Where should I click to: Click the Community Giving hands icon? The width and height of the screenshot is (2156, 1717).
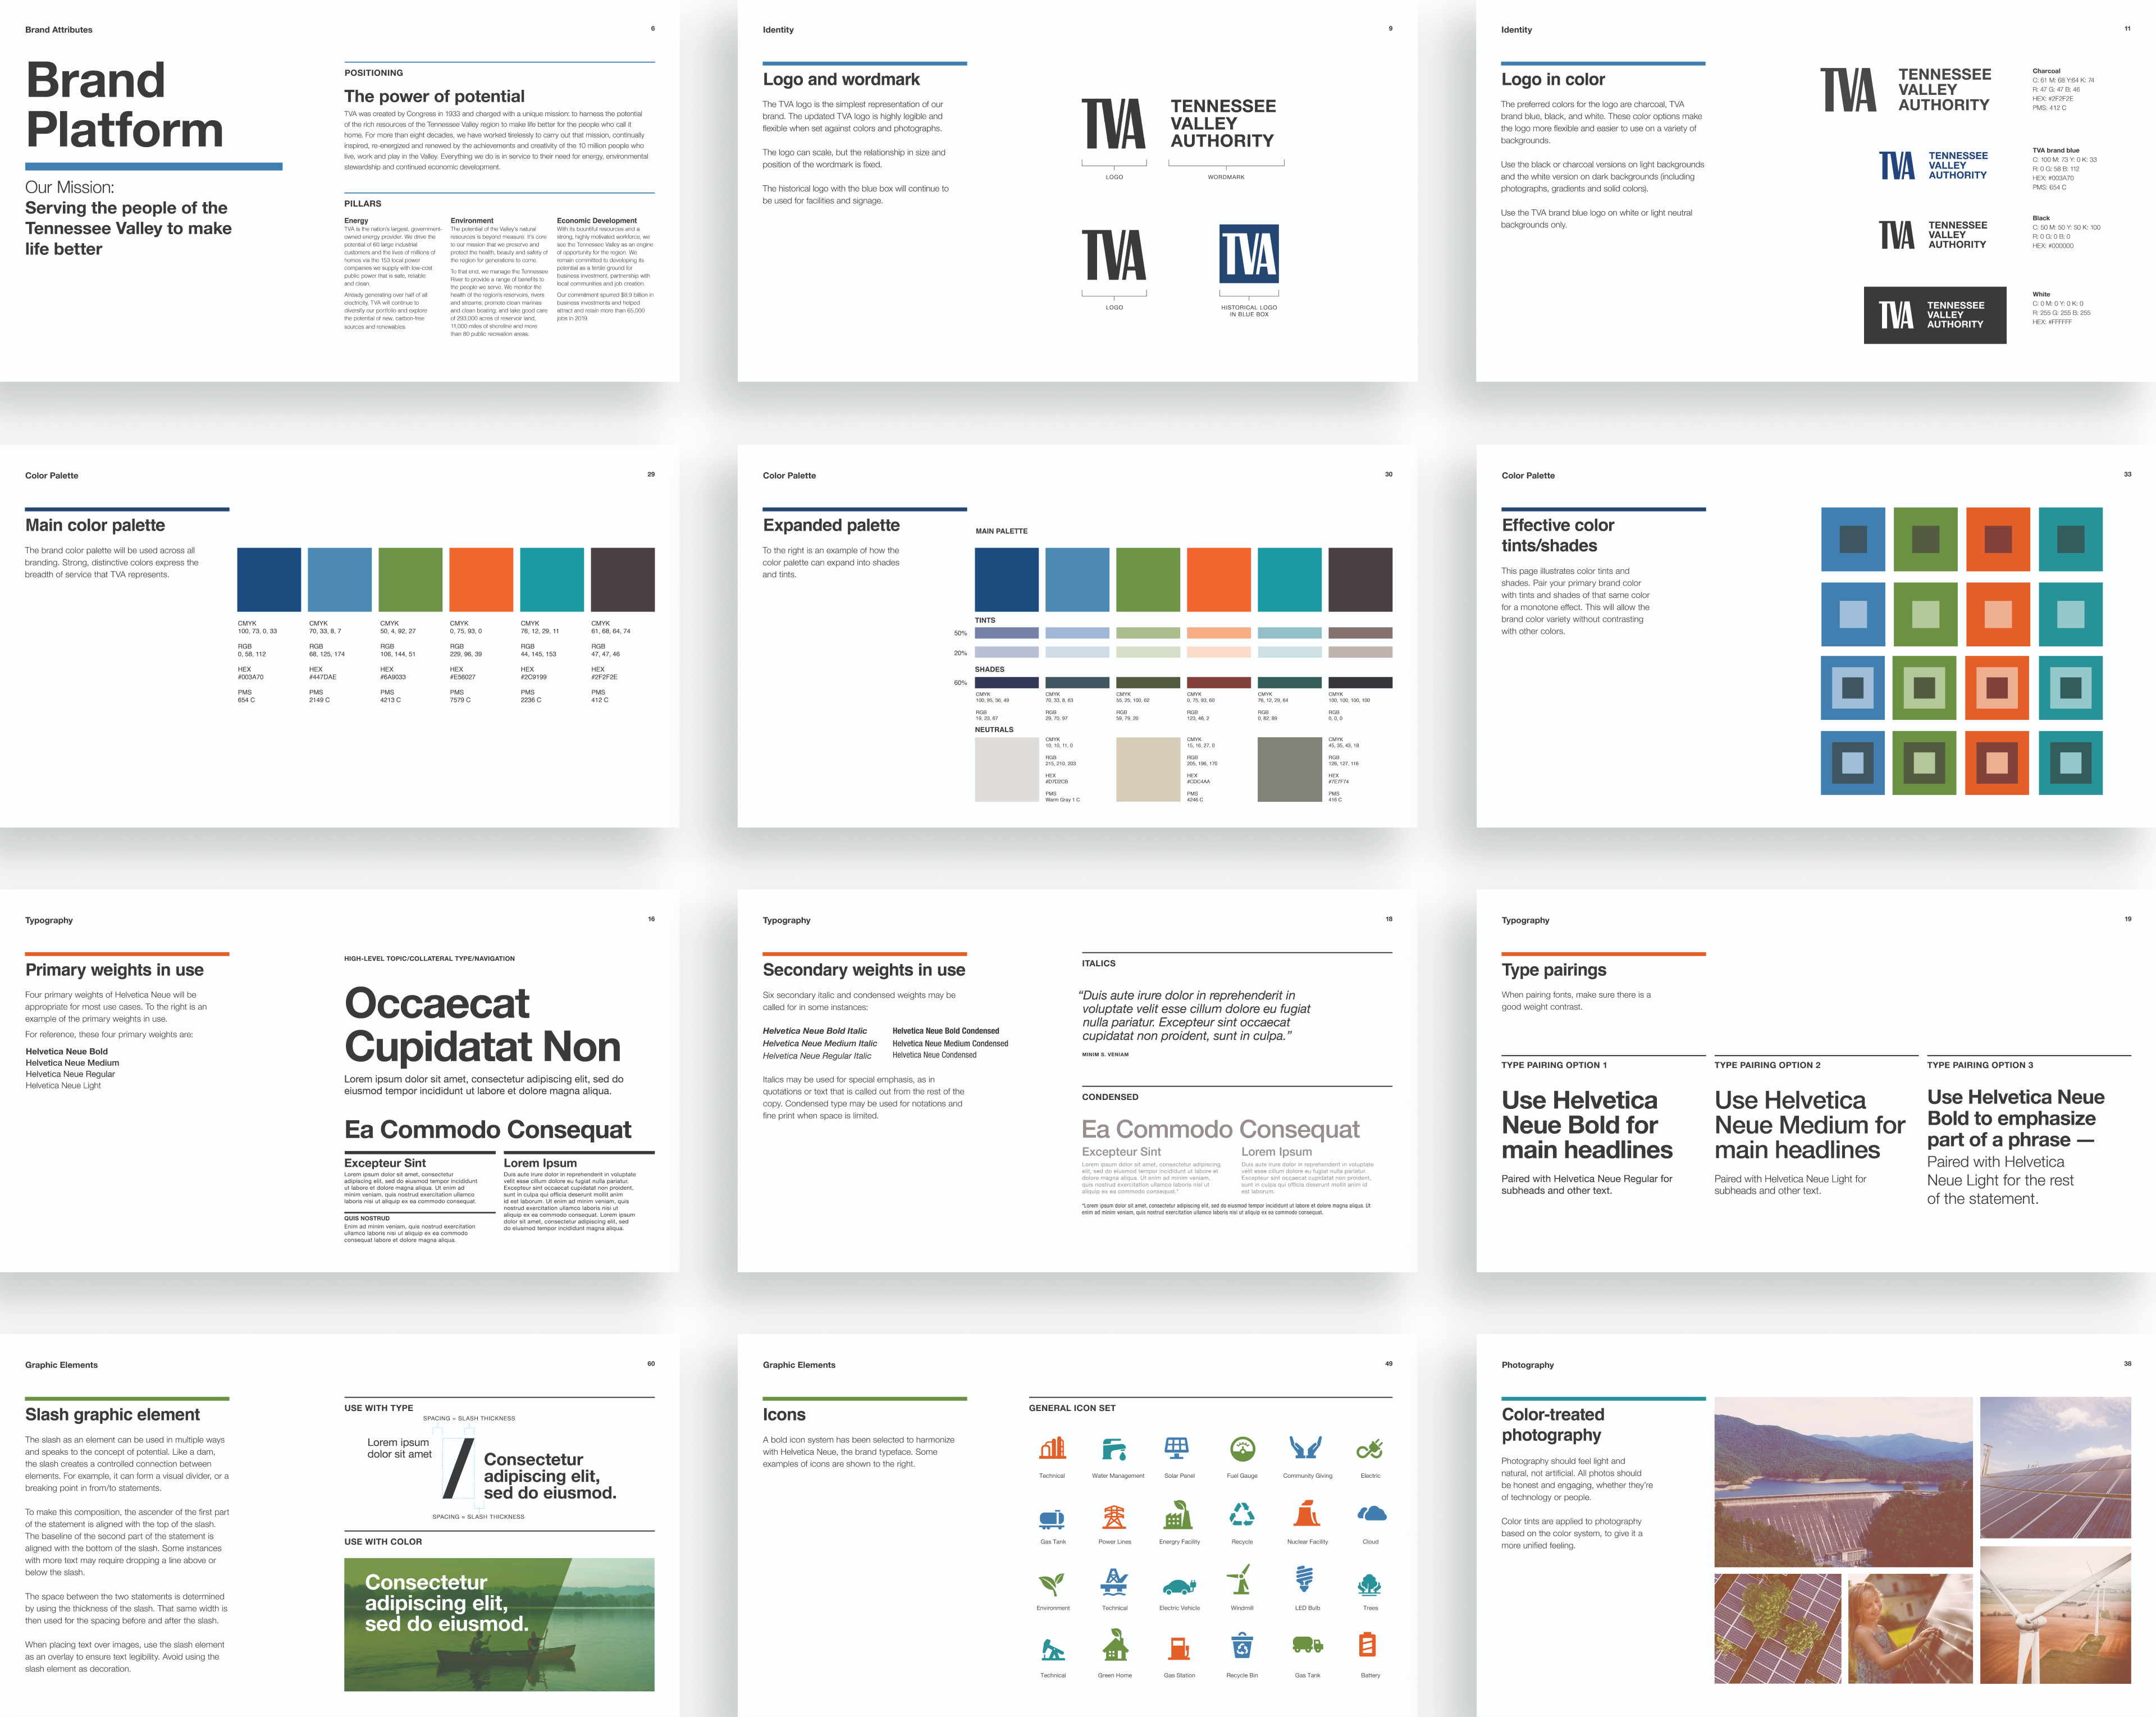[x=1306, y=1448]
